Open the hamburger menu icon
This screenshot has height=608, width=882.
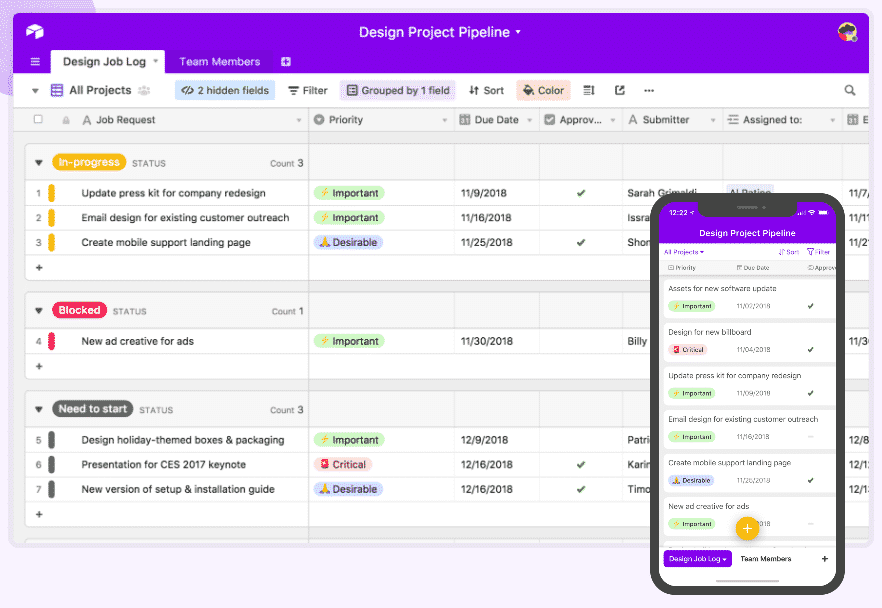pyautogui.click(x=35, y=62)
